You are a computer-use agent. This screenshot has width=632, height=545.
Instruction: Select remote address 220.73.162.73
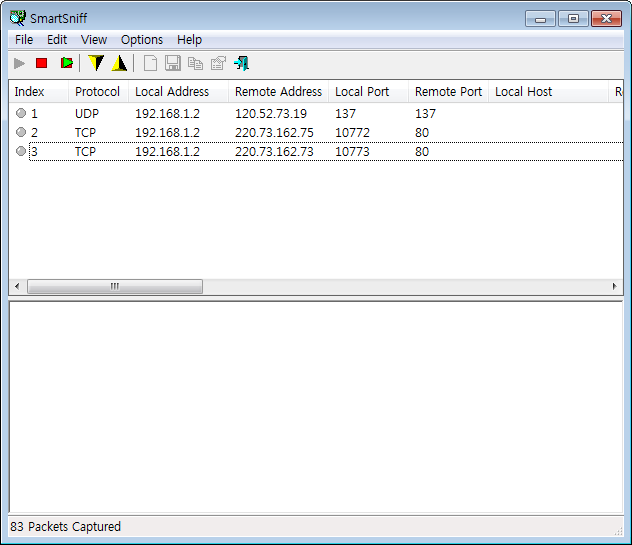point(274,152)
